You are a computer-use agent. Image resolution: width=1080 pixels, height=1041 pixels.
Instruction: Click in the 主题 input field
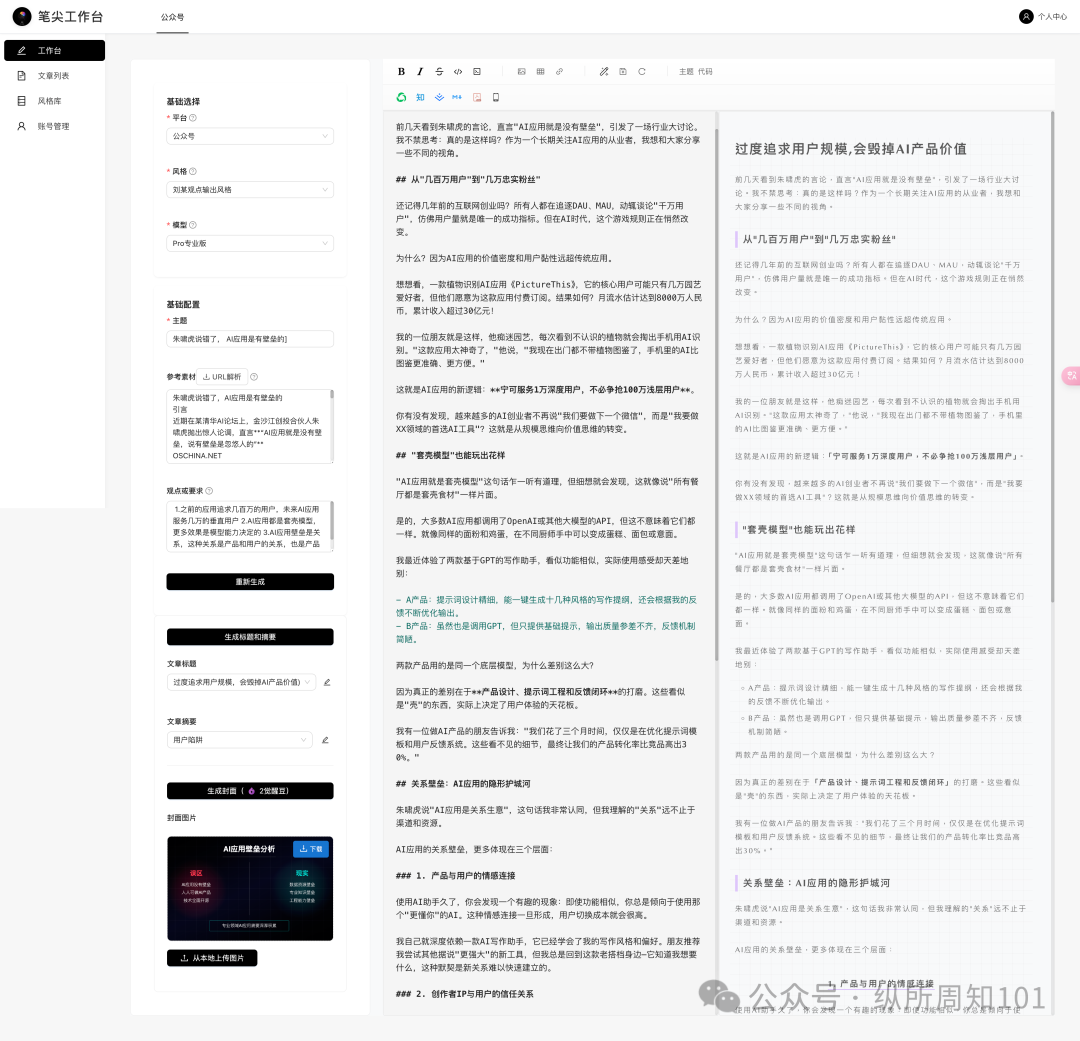click(x=250, y=339)
